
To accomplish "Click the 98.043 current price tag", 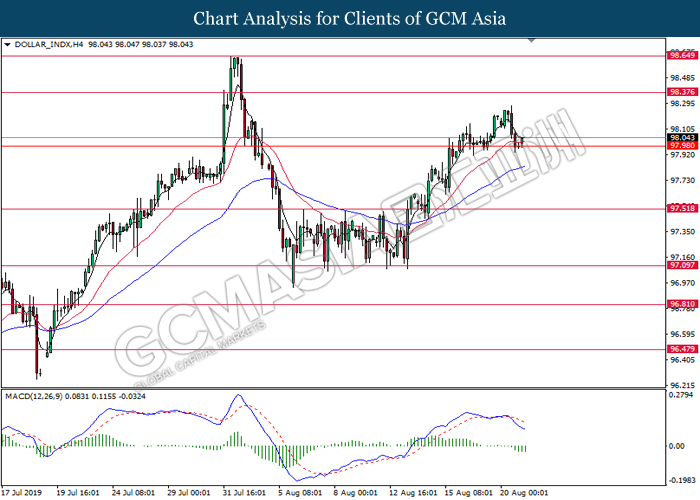I will tap(681, 138).
